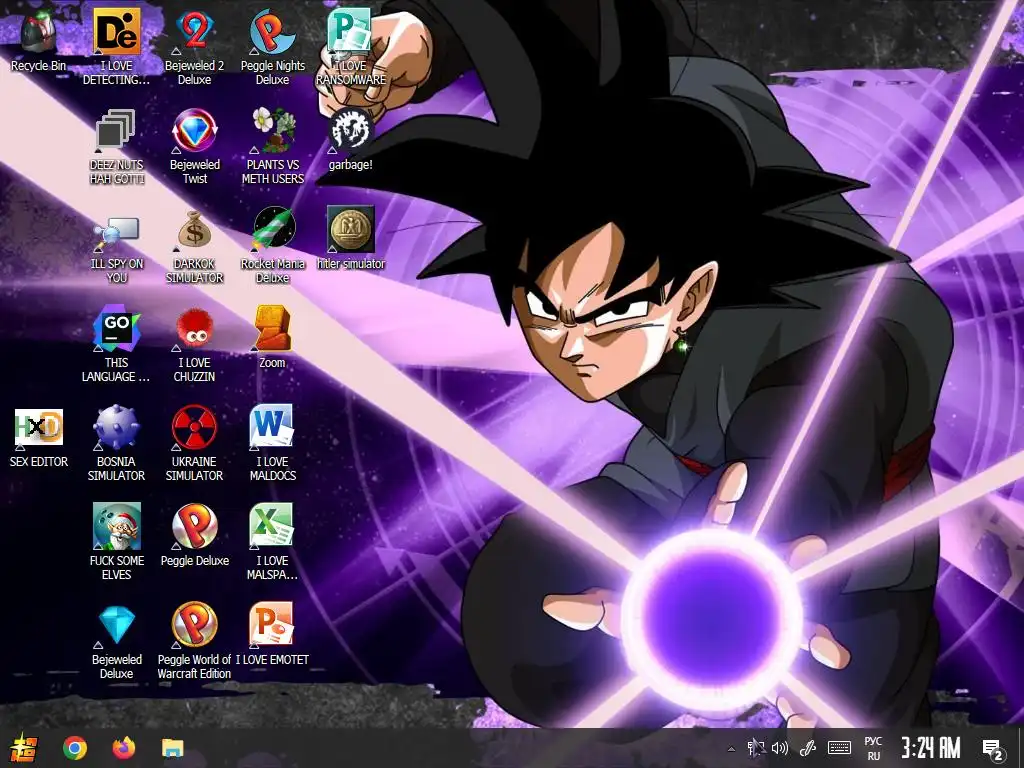
Task: Open the I LOVE CHUZZIN shortcut
Action: click(195, 344)
